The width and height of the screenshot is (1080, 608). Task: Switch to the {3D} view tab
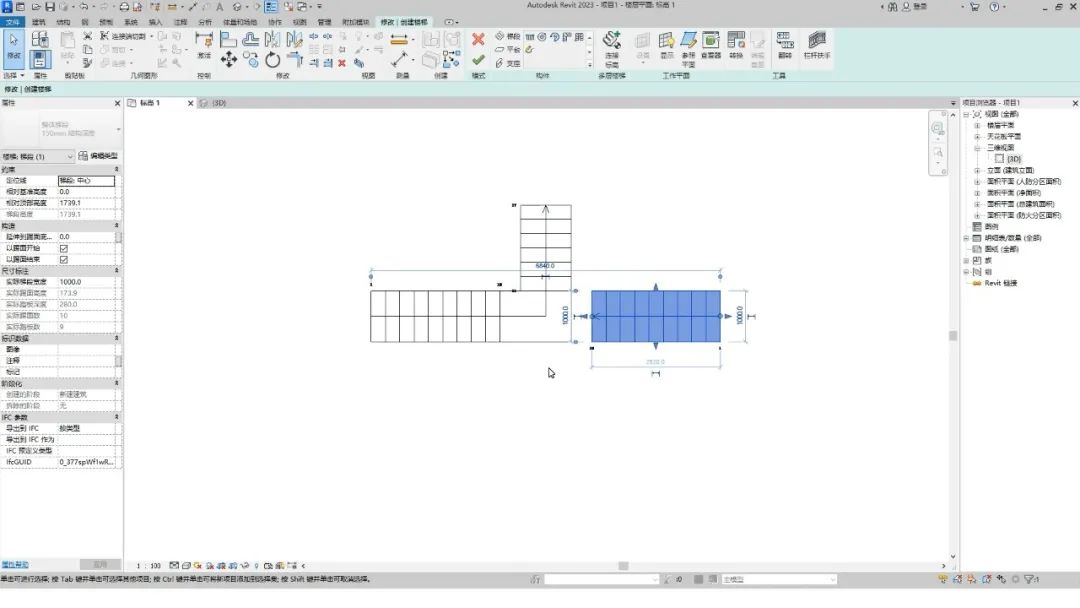tap(213, 102)
